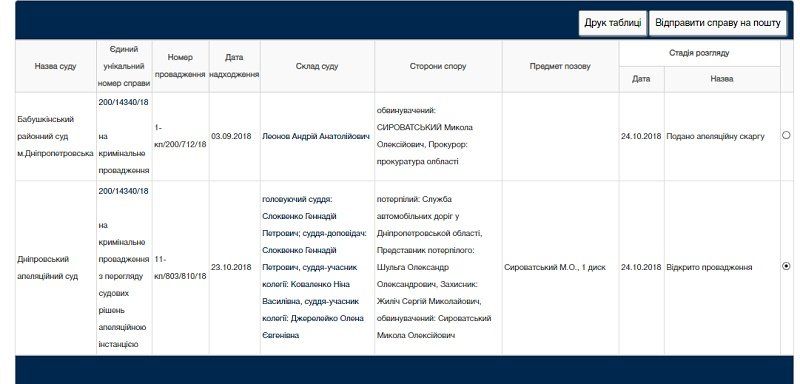The image size is (800, 384).
Task: Select radio button for Дніпровський апеляційний суд row
Action: pyautogui.click(x=786, y=266)
